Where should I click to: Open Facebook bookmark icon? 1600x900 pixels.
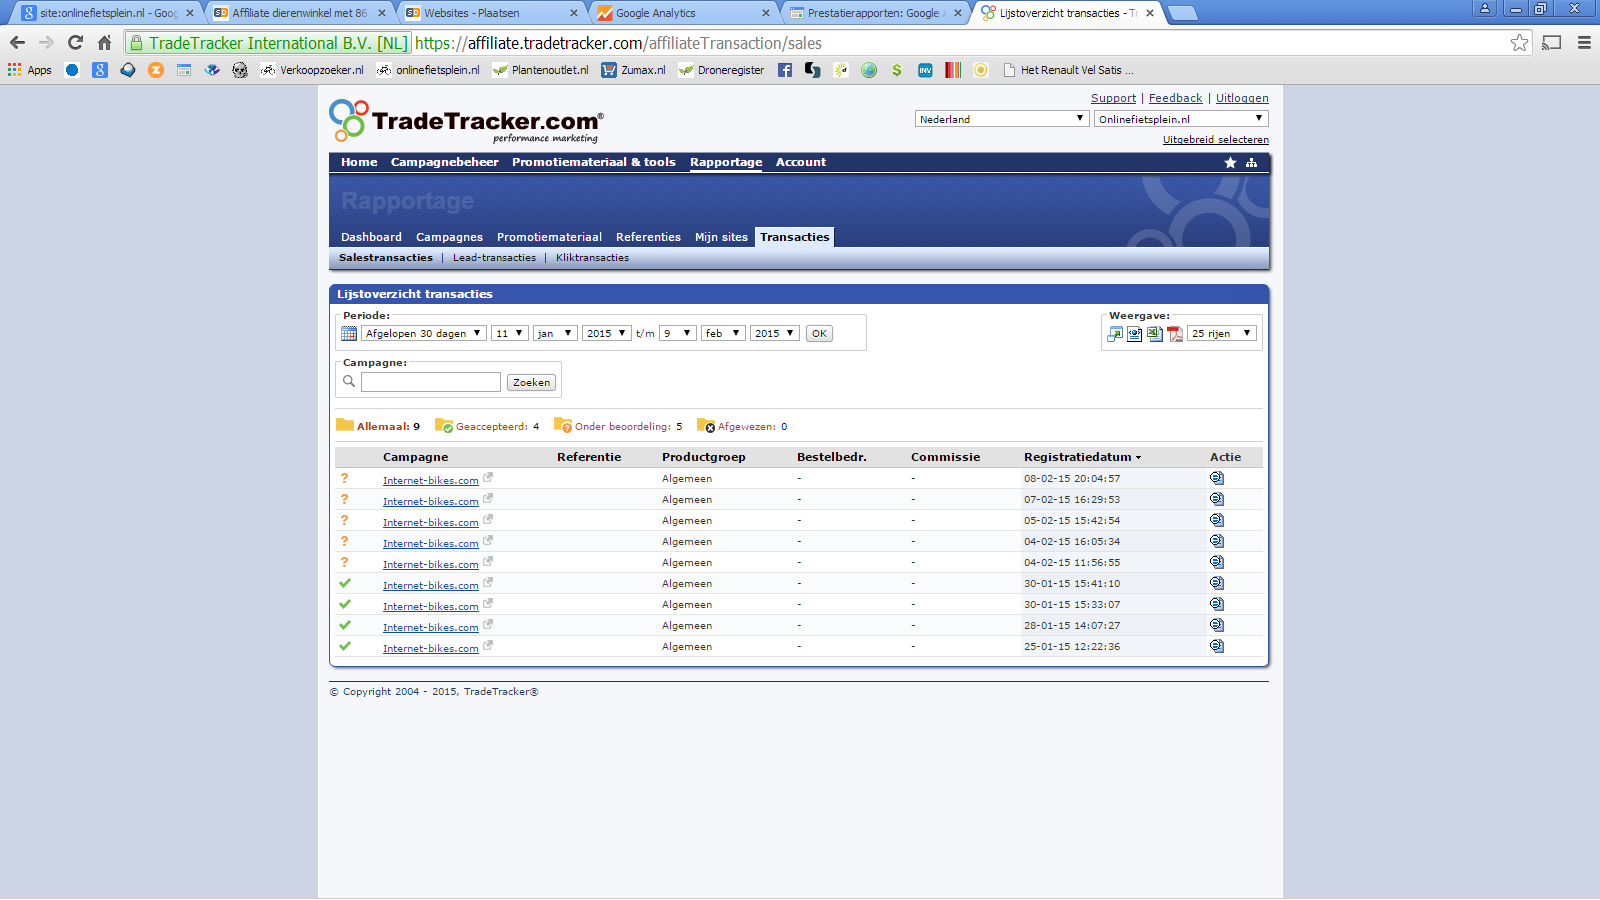tap(785, 70)
